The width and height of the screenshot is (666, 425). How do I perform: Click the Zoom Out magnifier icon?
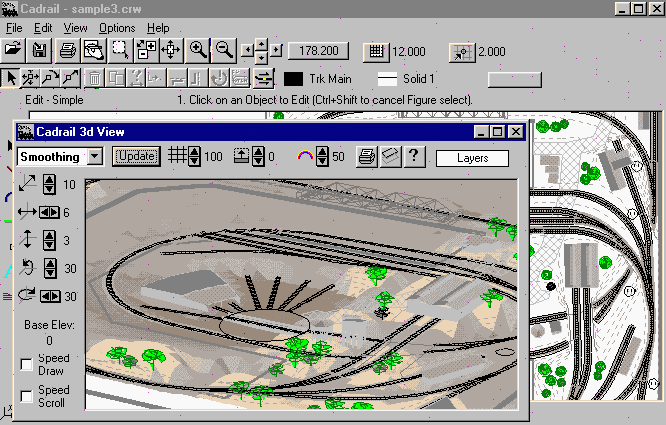(x=224, y=51)
